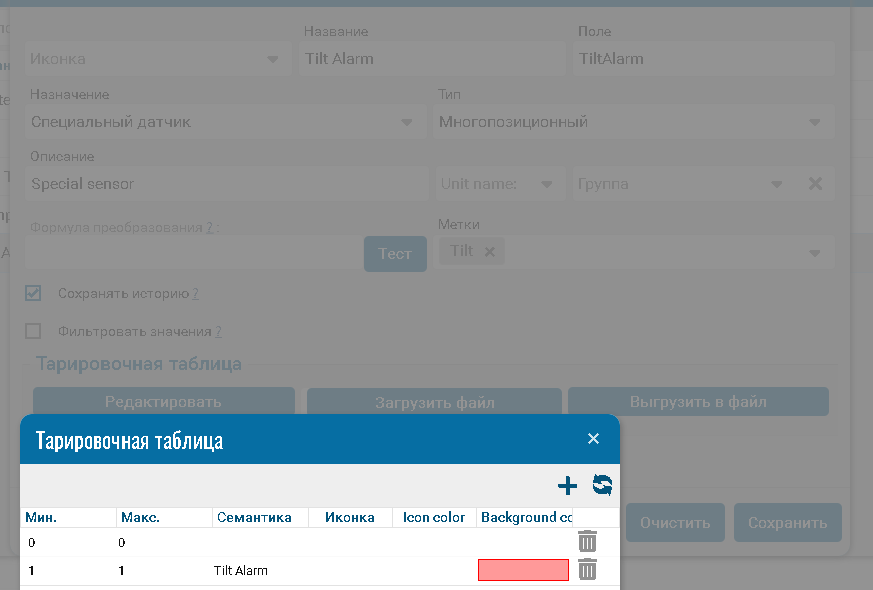Viewport: 873px width, 590px height.
Task: Enable Фильтровать значения checkbox
Action: point(34,331)
